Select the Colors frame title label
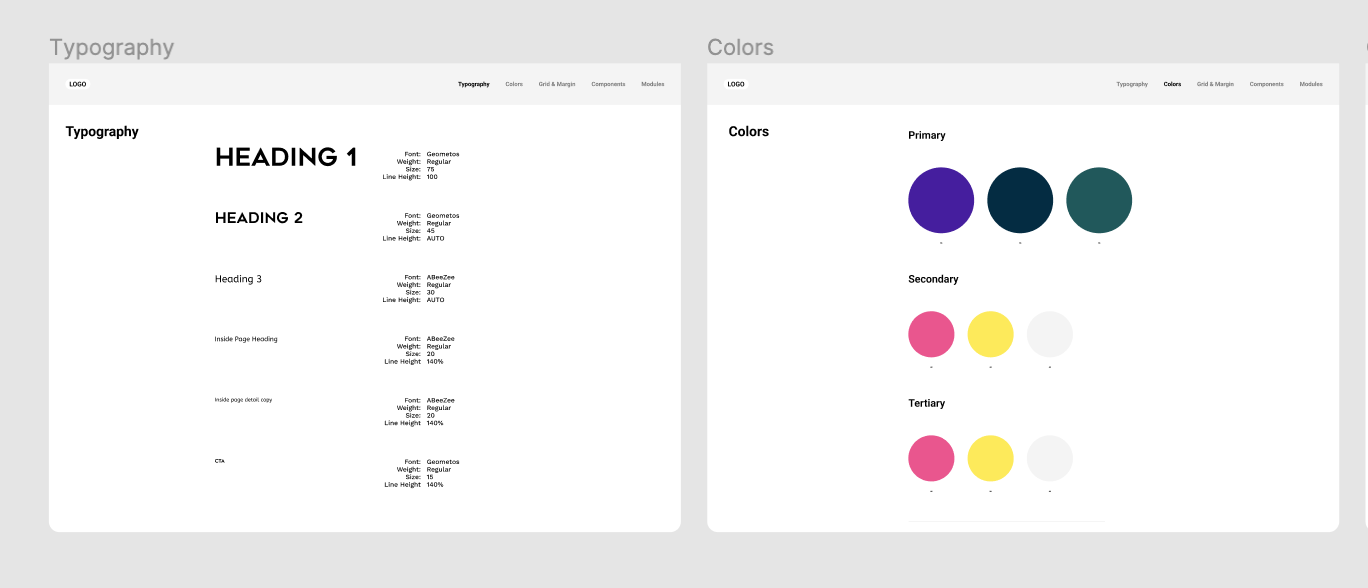This screenshot has height=588, width=1368. click(740, 48)
